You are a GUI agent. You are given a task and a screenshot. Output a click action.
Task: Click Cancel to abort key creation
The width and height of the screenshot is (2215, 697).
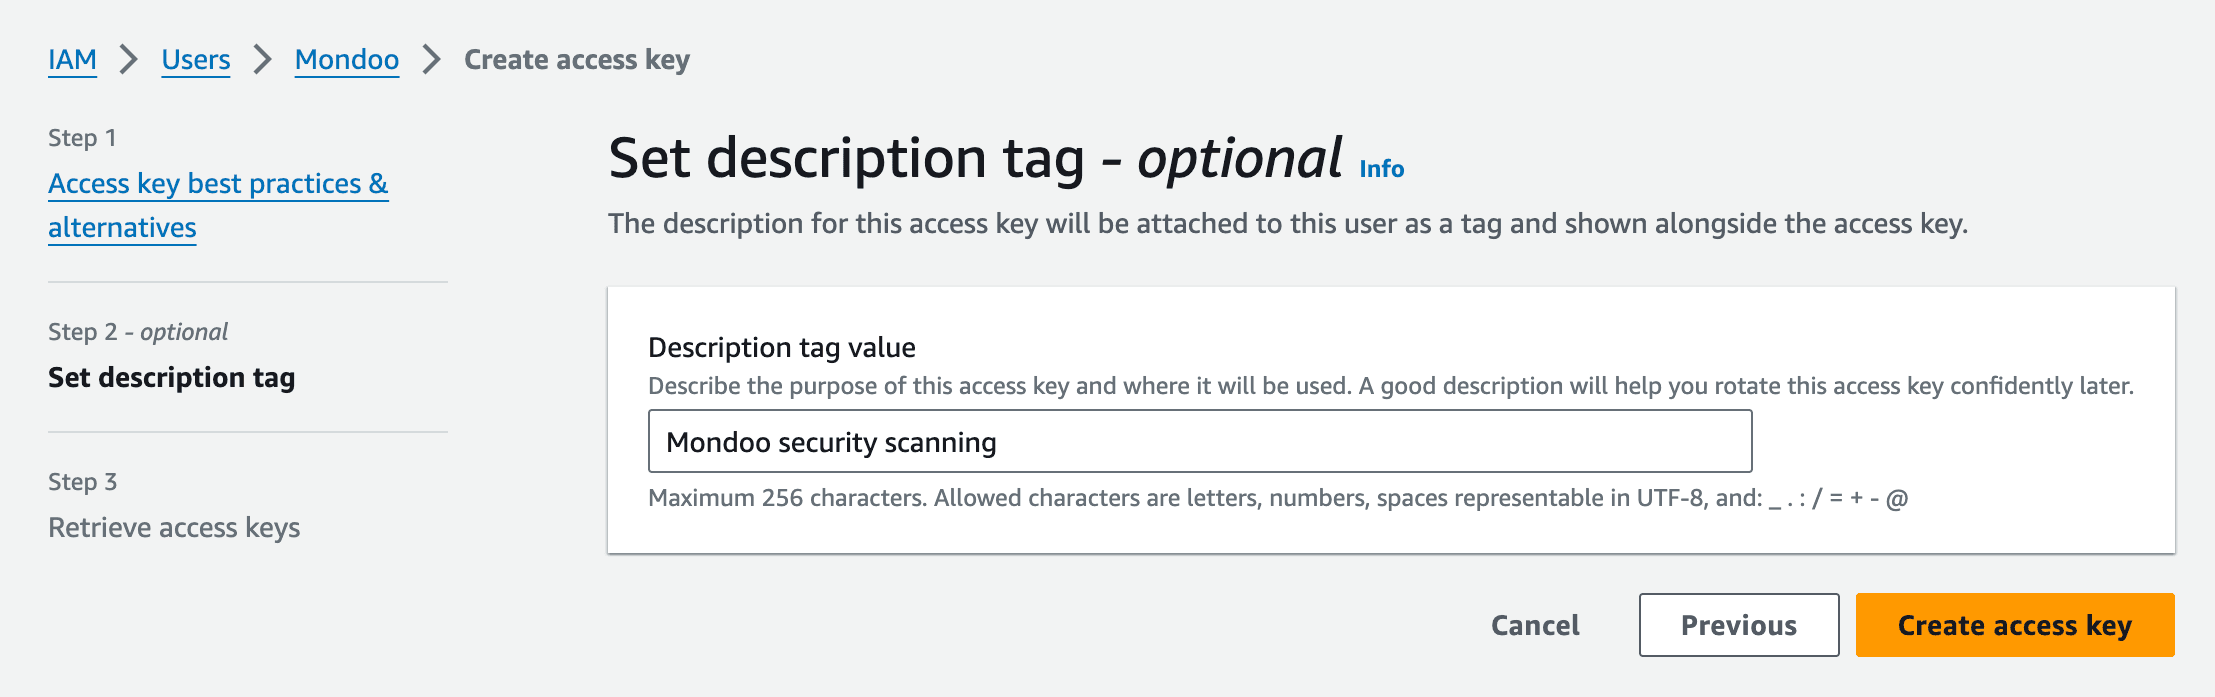pyautogui.click(x=1533, y=624)
